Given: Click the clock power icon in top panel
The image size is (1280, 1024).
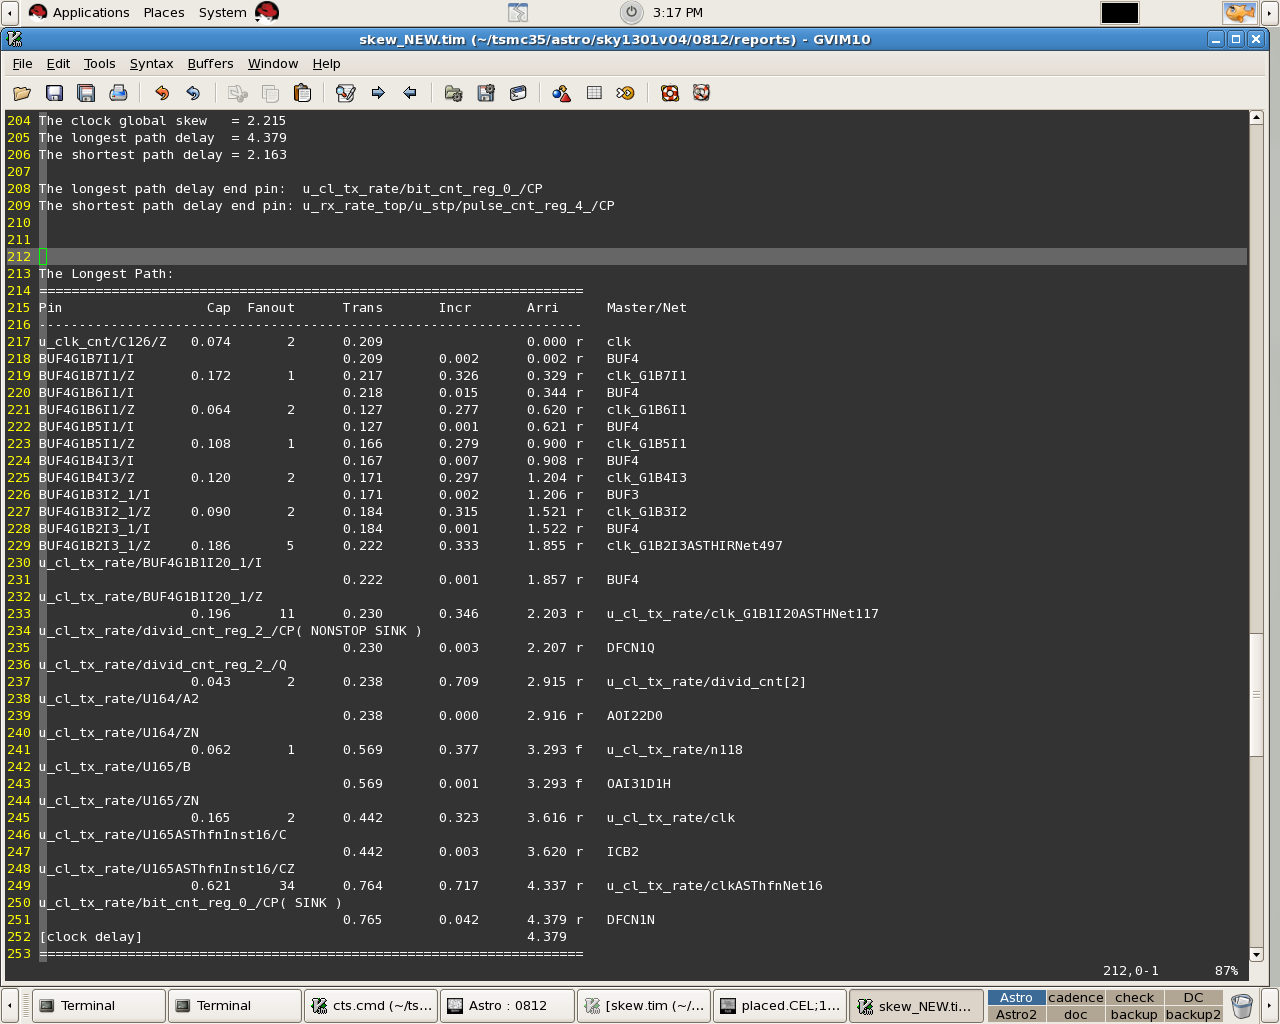Looking at the screenshot, I should 631,12.
